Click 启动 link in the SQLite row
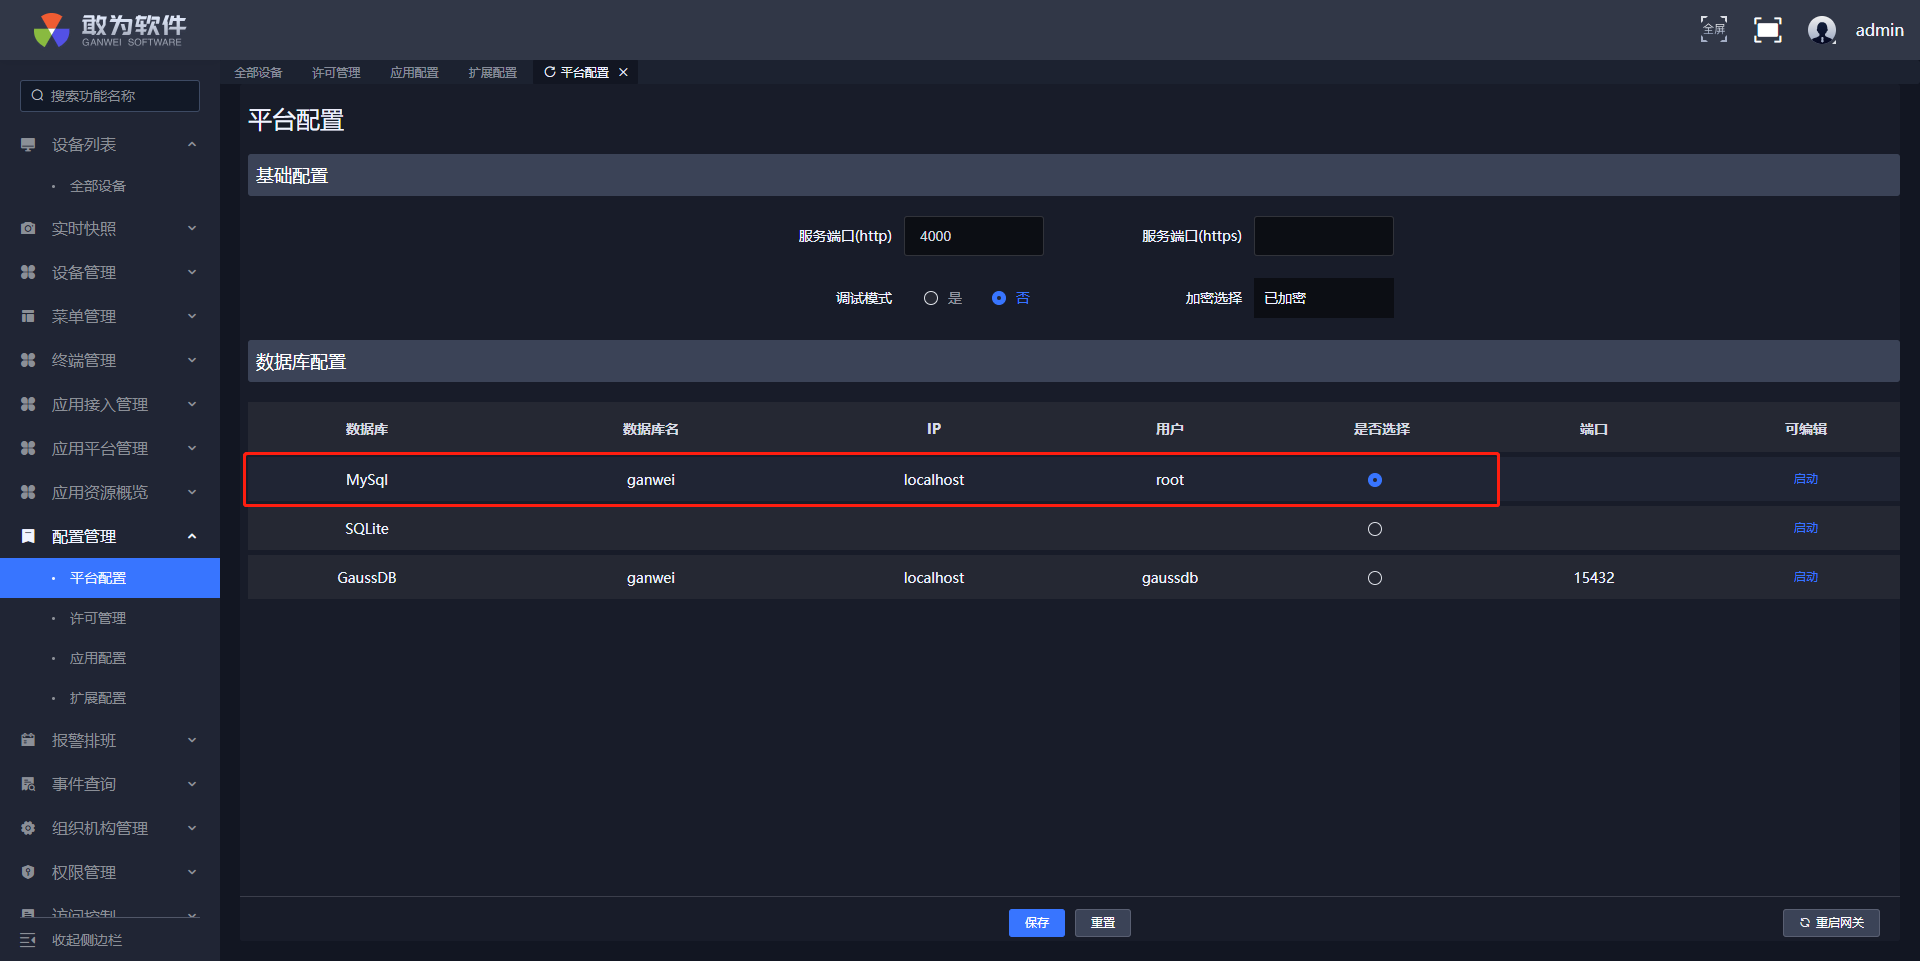The width and height of the screenshot is (1920, 961). pyautogui.click(x=1806, y=528)
